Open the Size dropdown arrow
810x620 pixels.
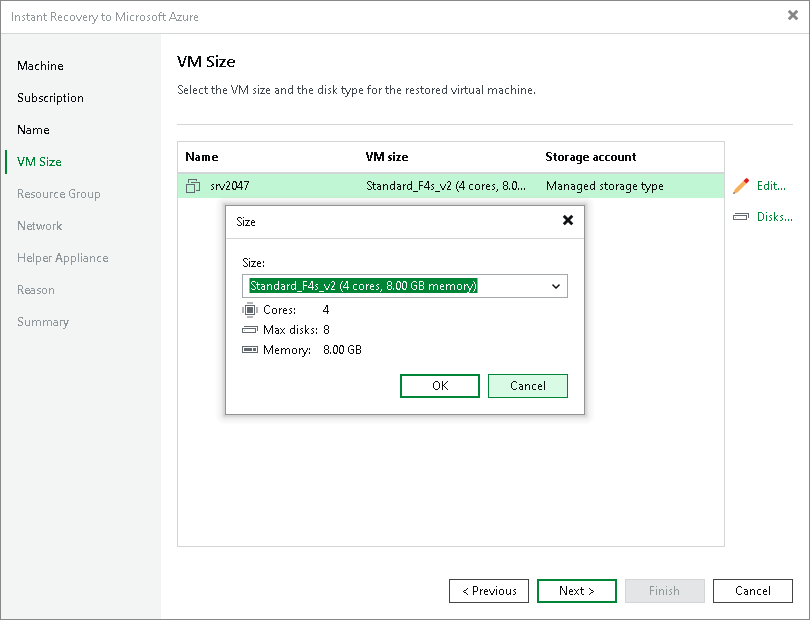(x=556, y=286)
